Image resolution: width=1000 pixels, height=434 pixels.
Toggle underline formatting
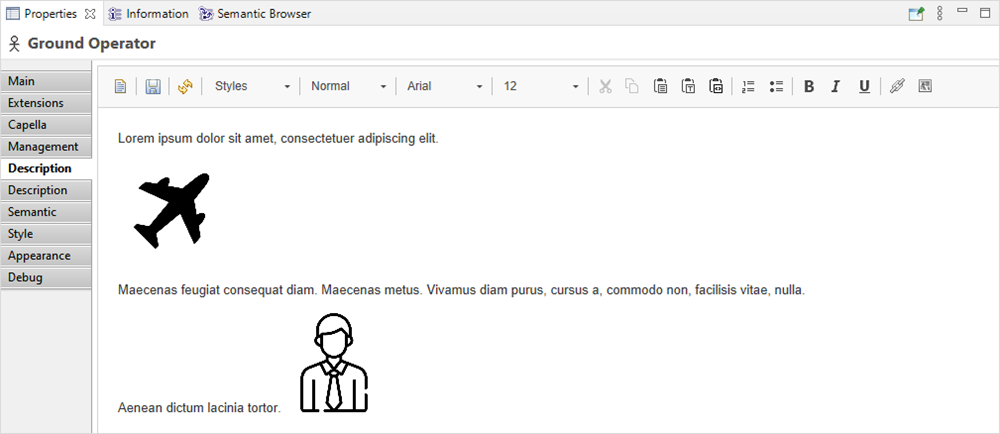[864, 87]
